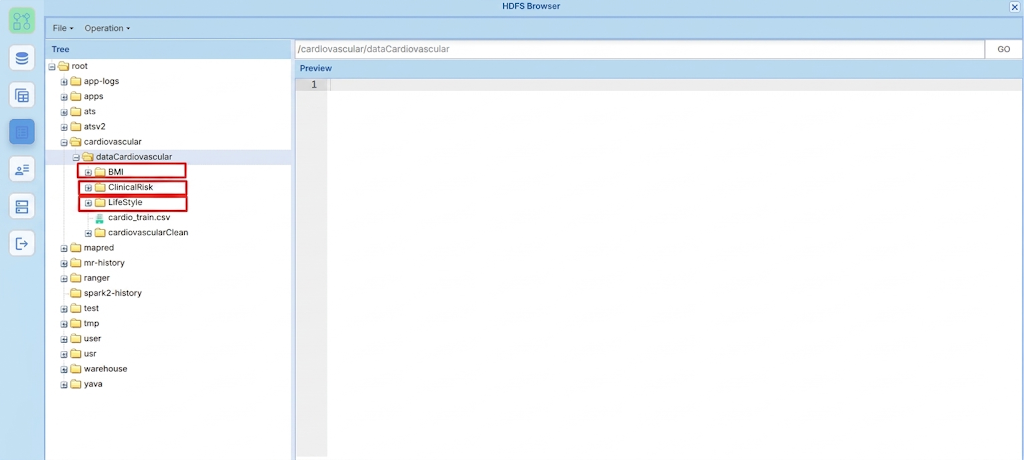Click the cardio_train.csv file icon
The width and height of the screenshot is (1024, 460).
pyautogui.click(x=99, y=218)
